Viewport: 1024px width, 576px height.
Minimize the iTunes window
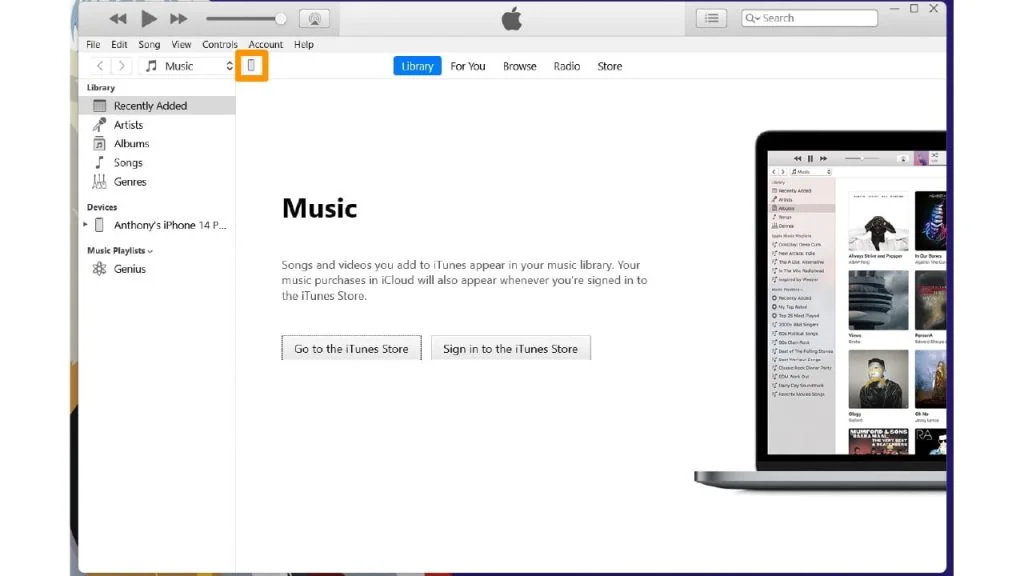(895, 8)
